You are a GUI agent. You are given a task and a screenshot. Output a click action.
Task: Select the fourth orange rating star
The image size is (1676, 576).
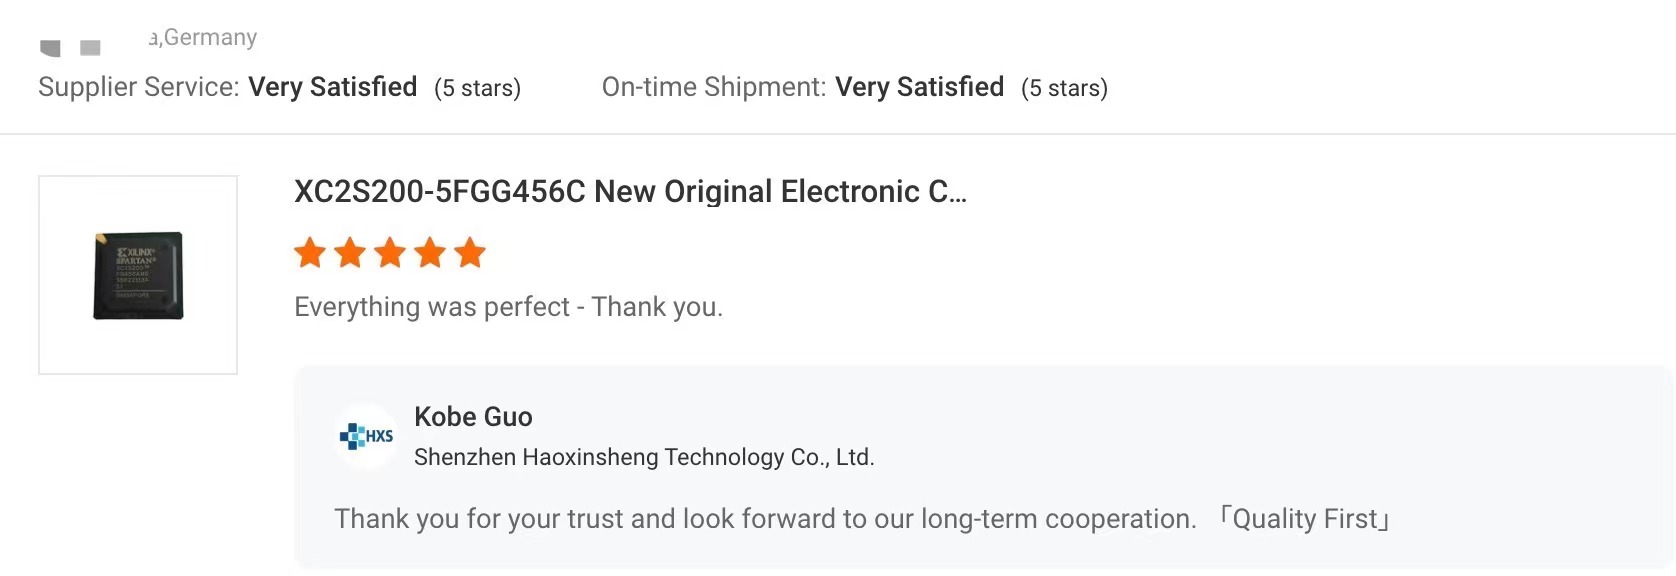(430, 253)
